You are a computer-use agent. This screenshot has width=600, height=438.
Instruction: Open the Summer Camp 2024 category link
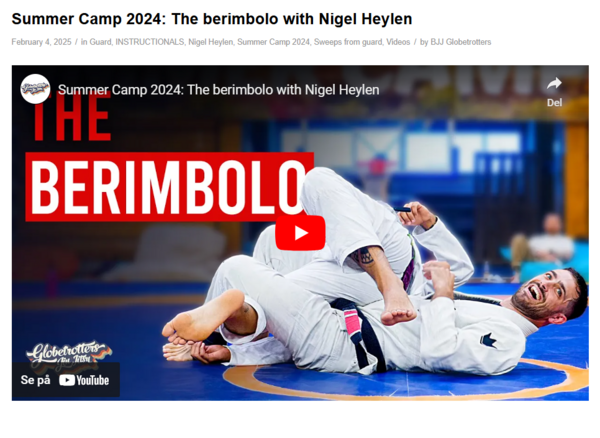point(273,42)
